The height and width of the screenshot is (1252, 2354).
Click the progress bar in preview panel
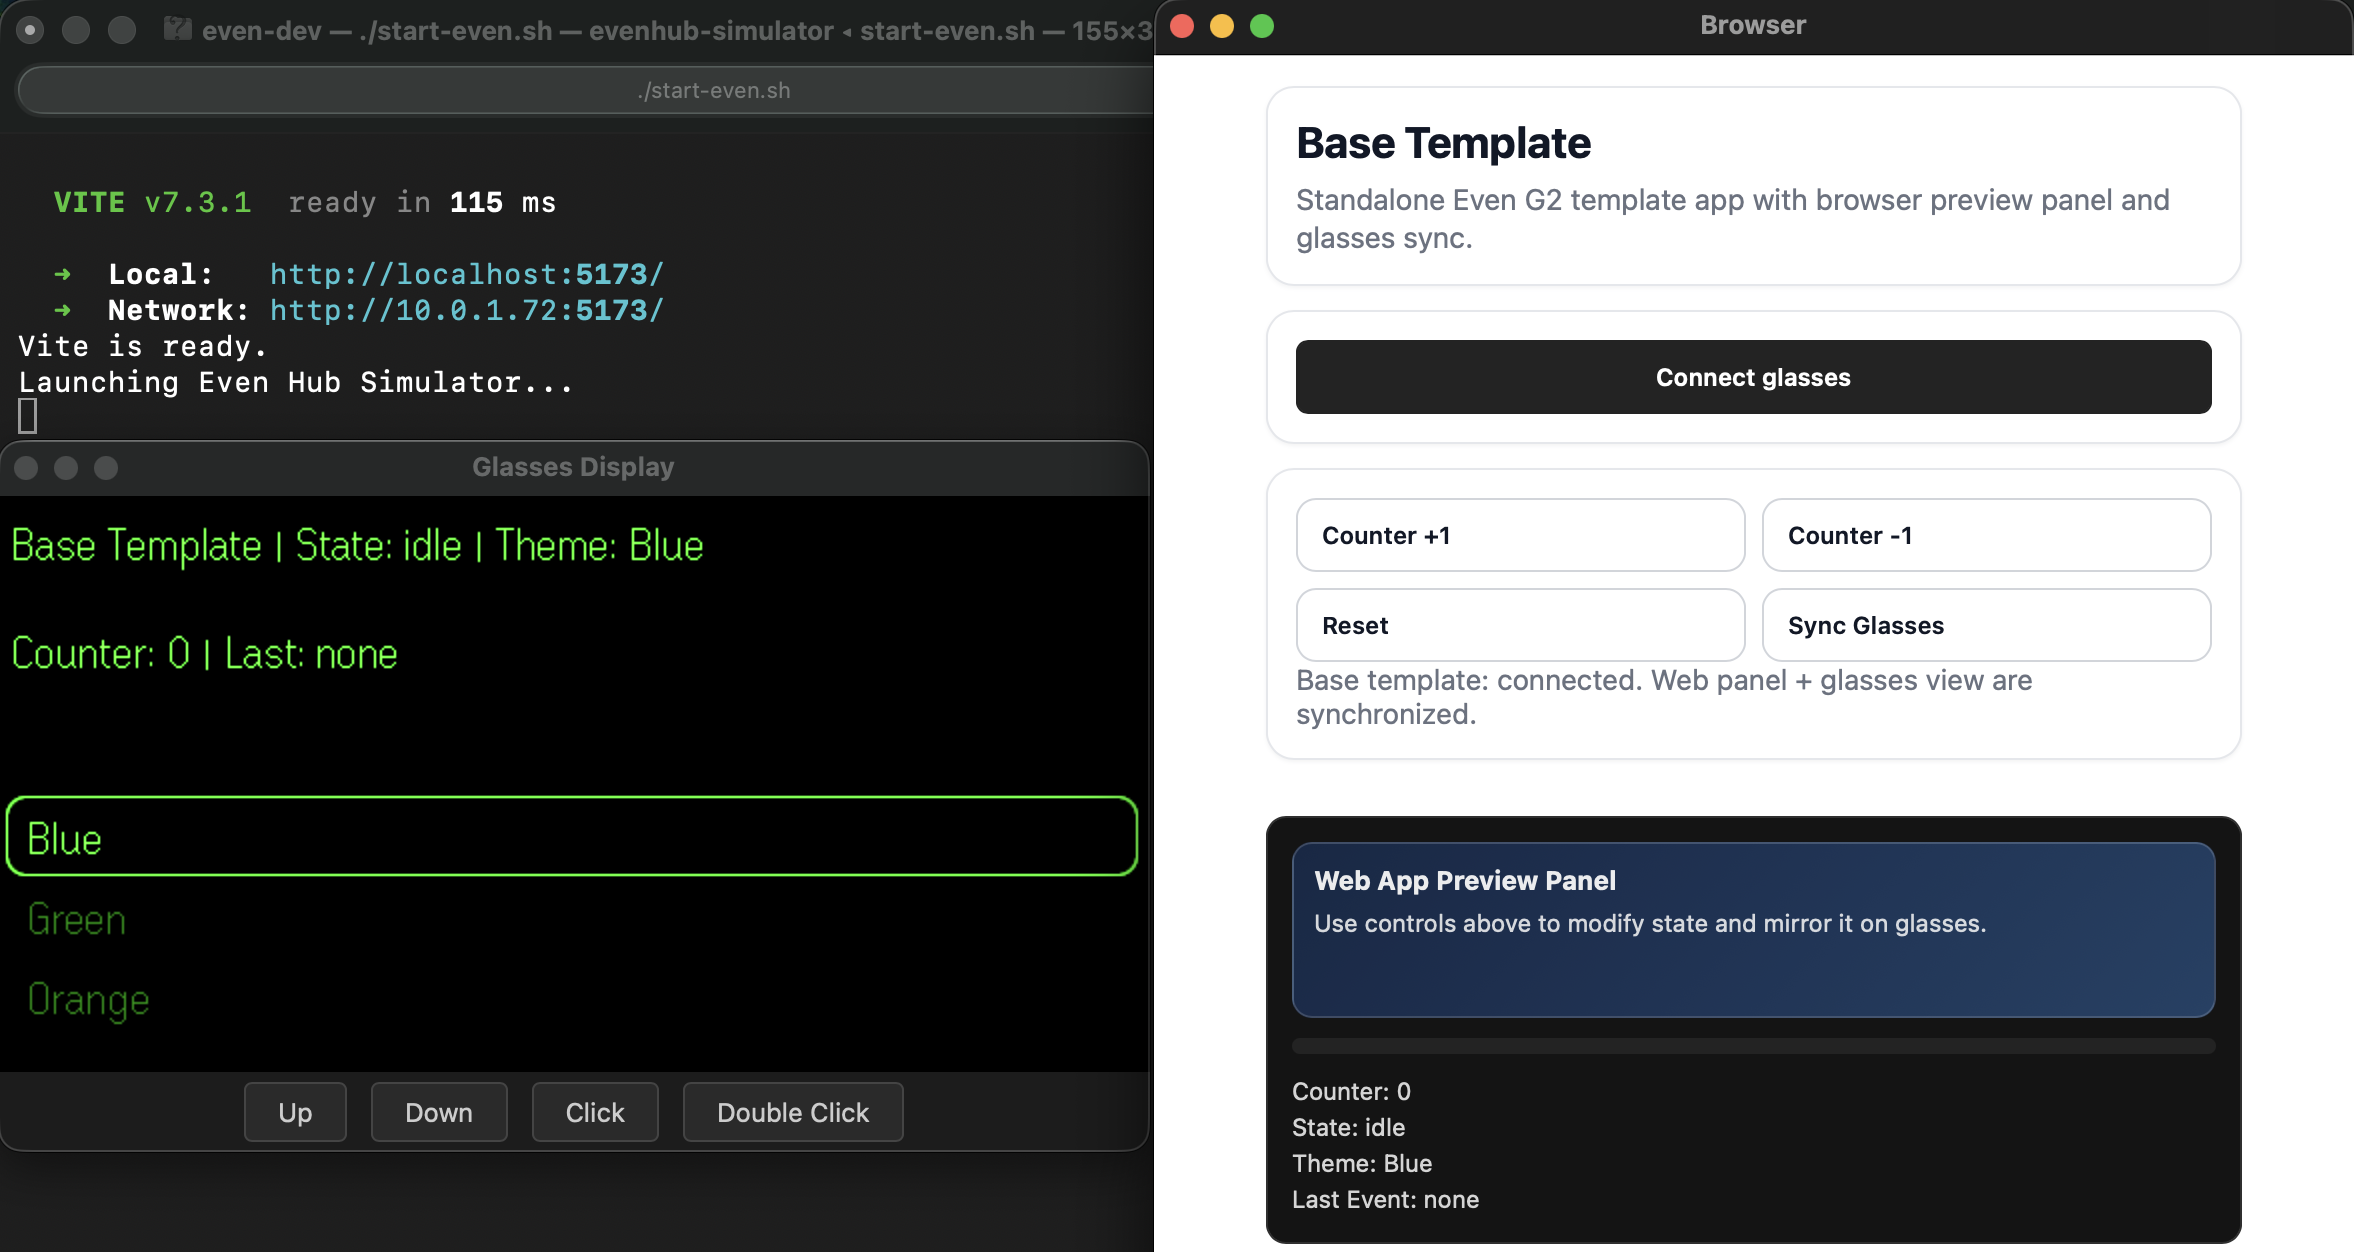click(1753, 1046)
